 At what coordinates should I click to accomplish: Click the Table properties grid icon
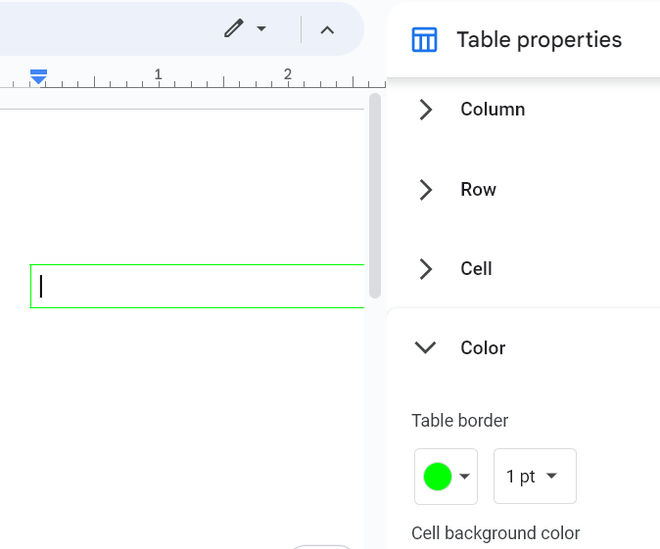424,40
